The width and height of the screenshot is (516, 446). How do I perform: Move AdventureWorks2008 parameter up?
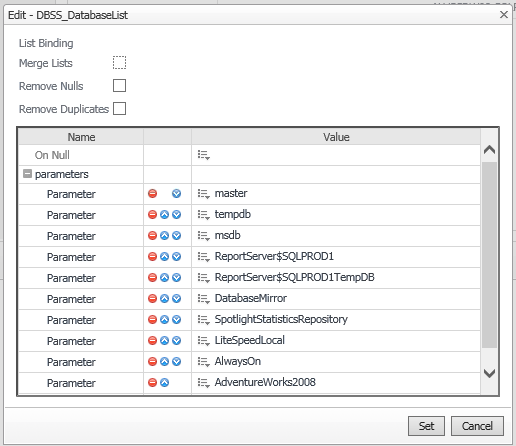click(164, 383)
